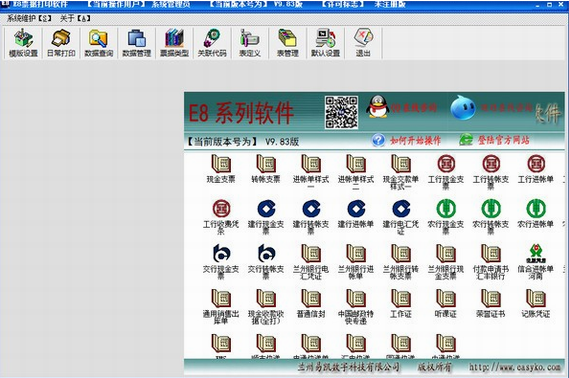Click the E8 系列软件 banner title
The image size is (569, 378).
[241, 113]
